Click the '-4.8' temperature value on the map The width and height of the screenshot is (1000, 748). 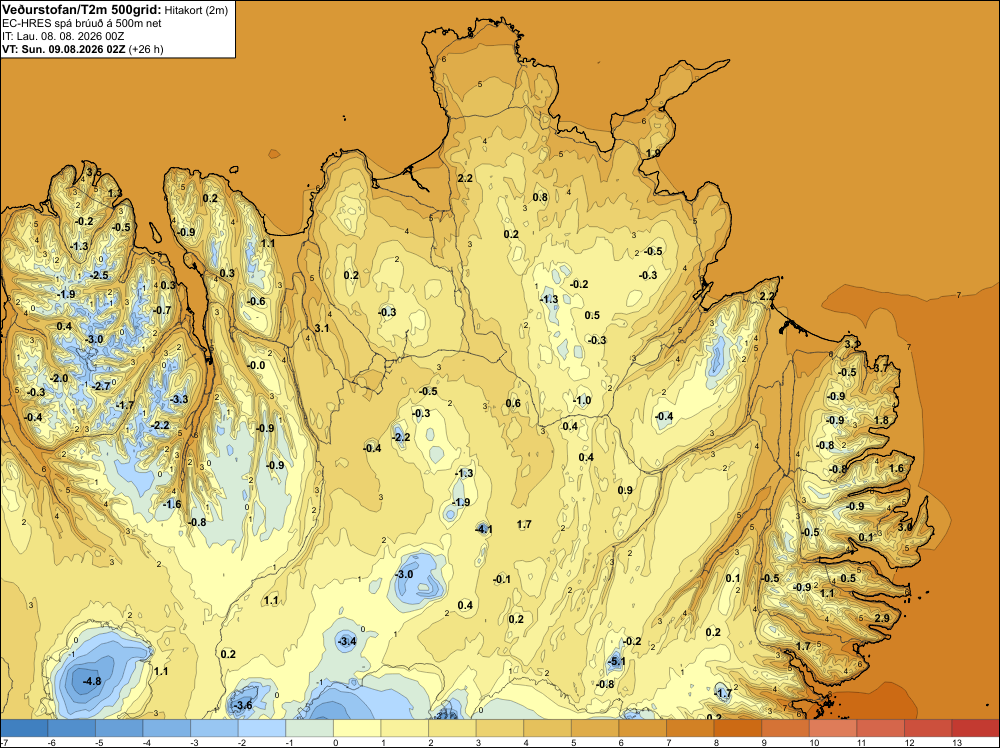click(x=92, y=681)
